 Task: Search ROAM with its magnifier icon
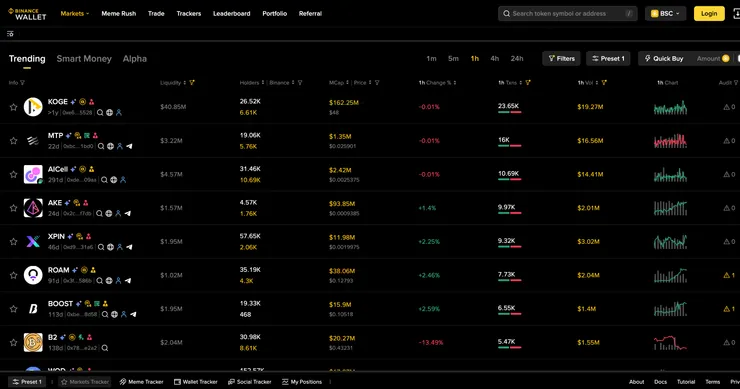(x=100, y=281)
